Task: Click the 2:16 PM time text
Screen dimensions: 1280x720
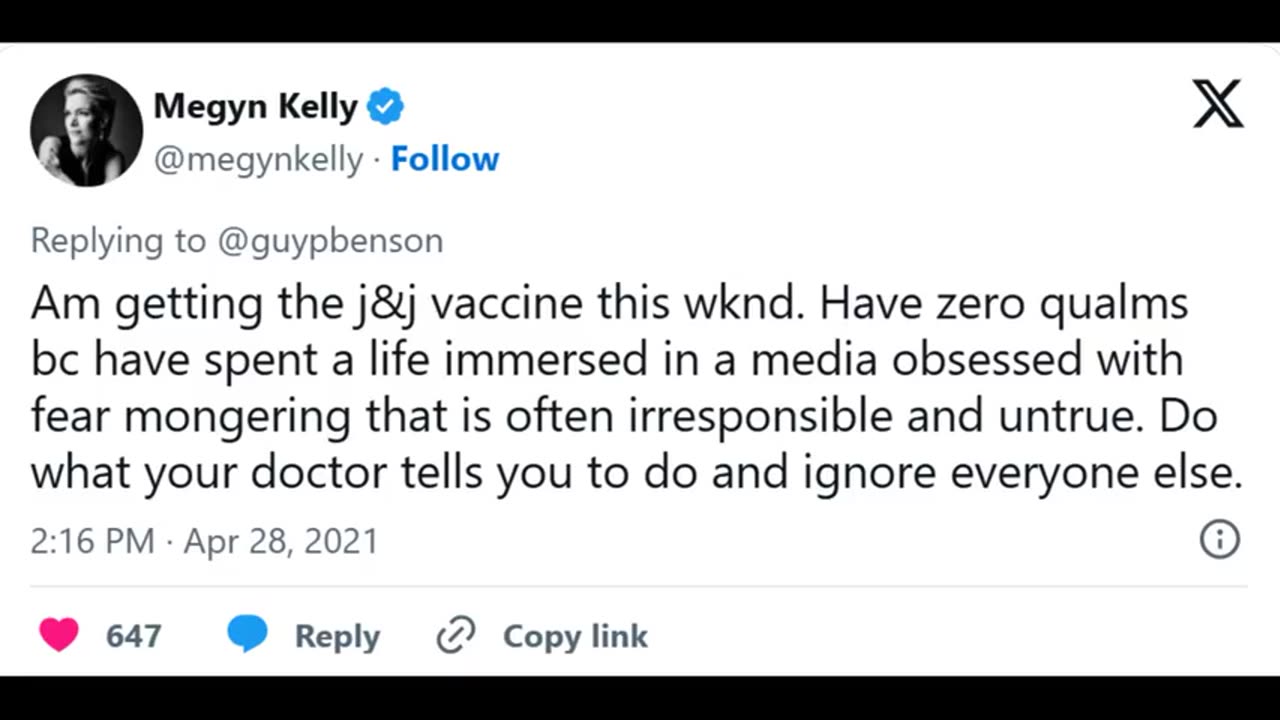Action: pos(92,541)
